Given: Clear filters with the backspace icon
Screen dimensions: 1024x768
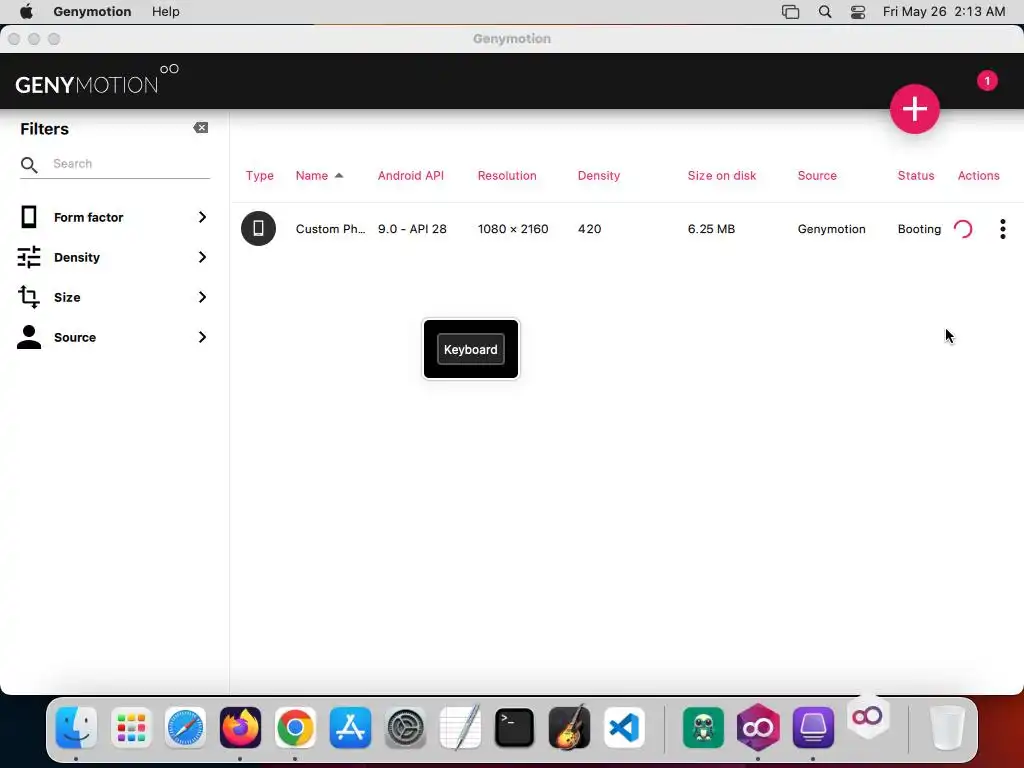Looking at the screenshot, I should tap(200, 127).
